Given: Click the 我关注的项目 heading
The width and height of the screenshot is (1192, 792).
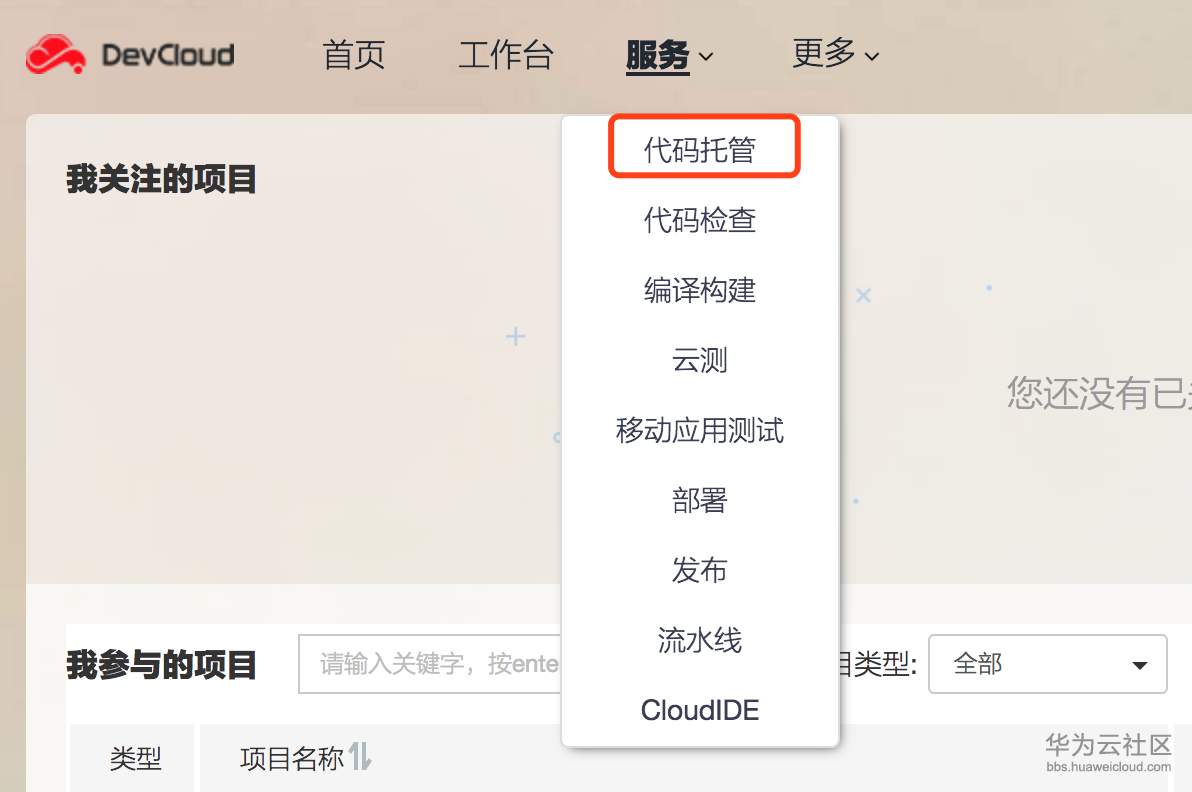Looking at the screenshot, I should tap(161, 179).
